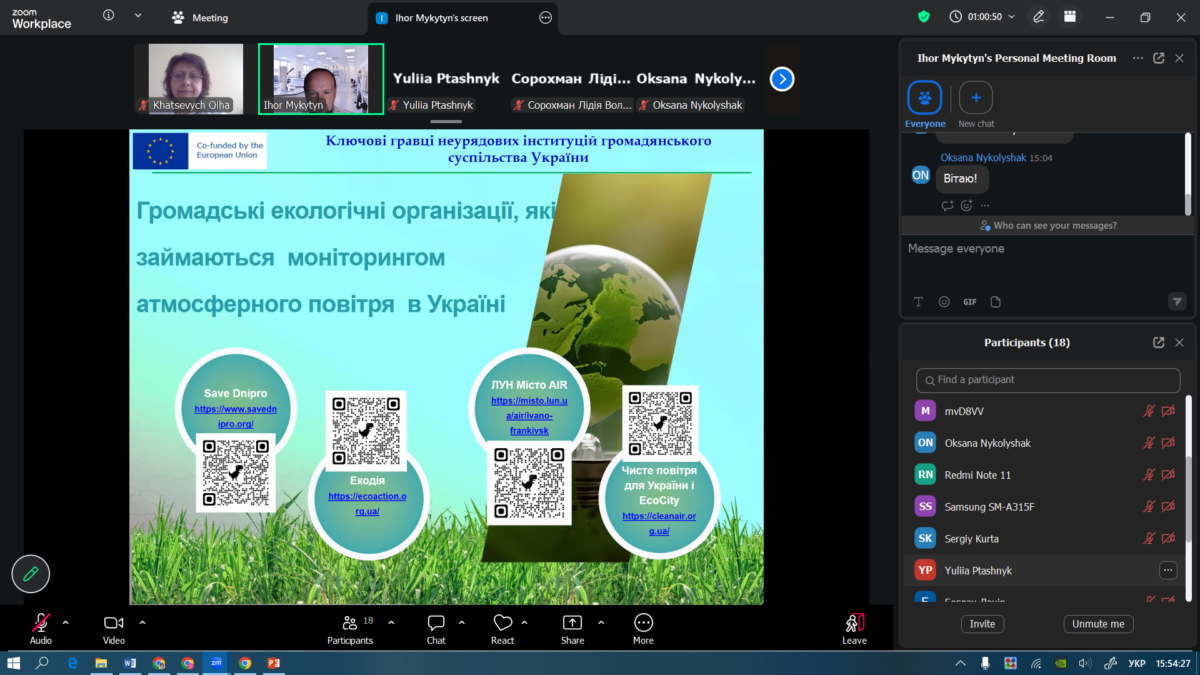Image resolution: width=1200 pixels, height=675 pixels.
Task: Click muted mic icon for mvD8VV
Action: [1150, 411]
